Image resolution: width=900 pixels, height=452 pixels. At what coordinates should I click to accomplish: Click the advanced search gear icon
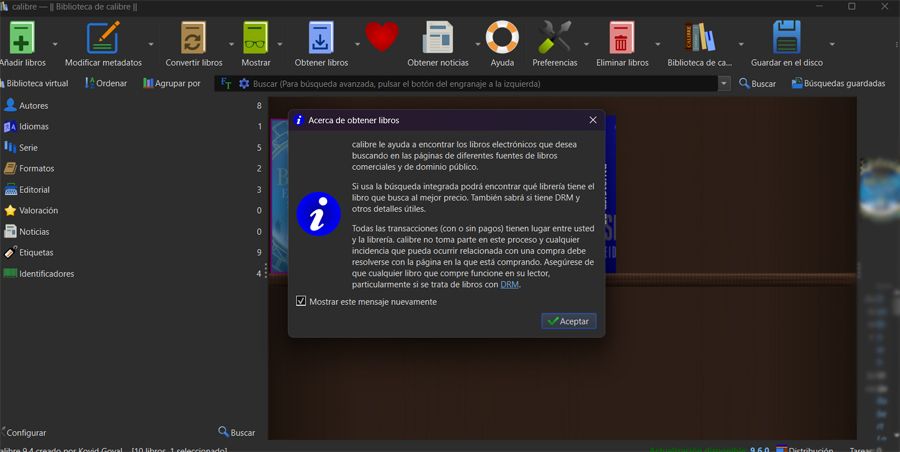pyautogui.click(x=244, y=84)
